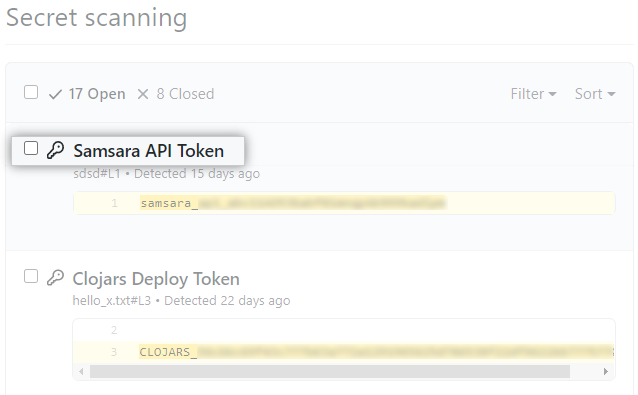Click the Filter dropdown caret arrow

552,94
